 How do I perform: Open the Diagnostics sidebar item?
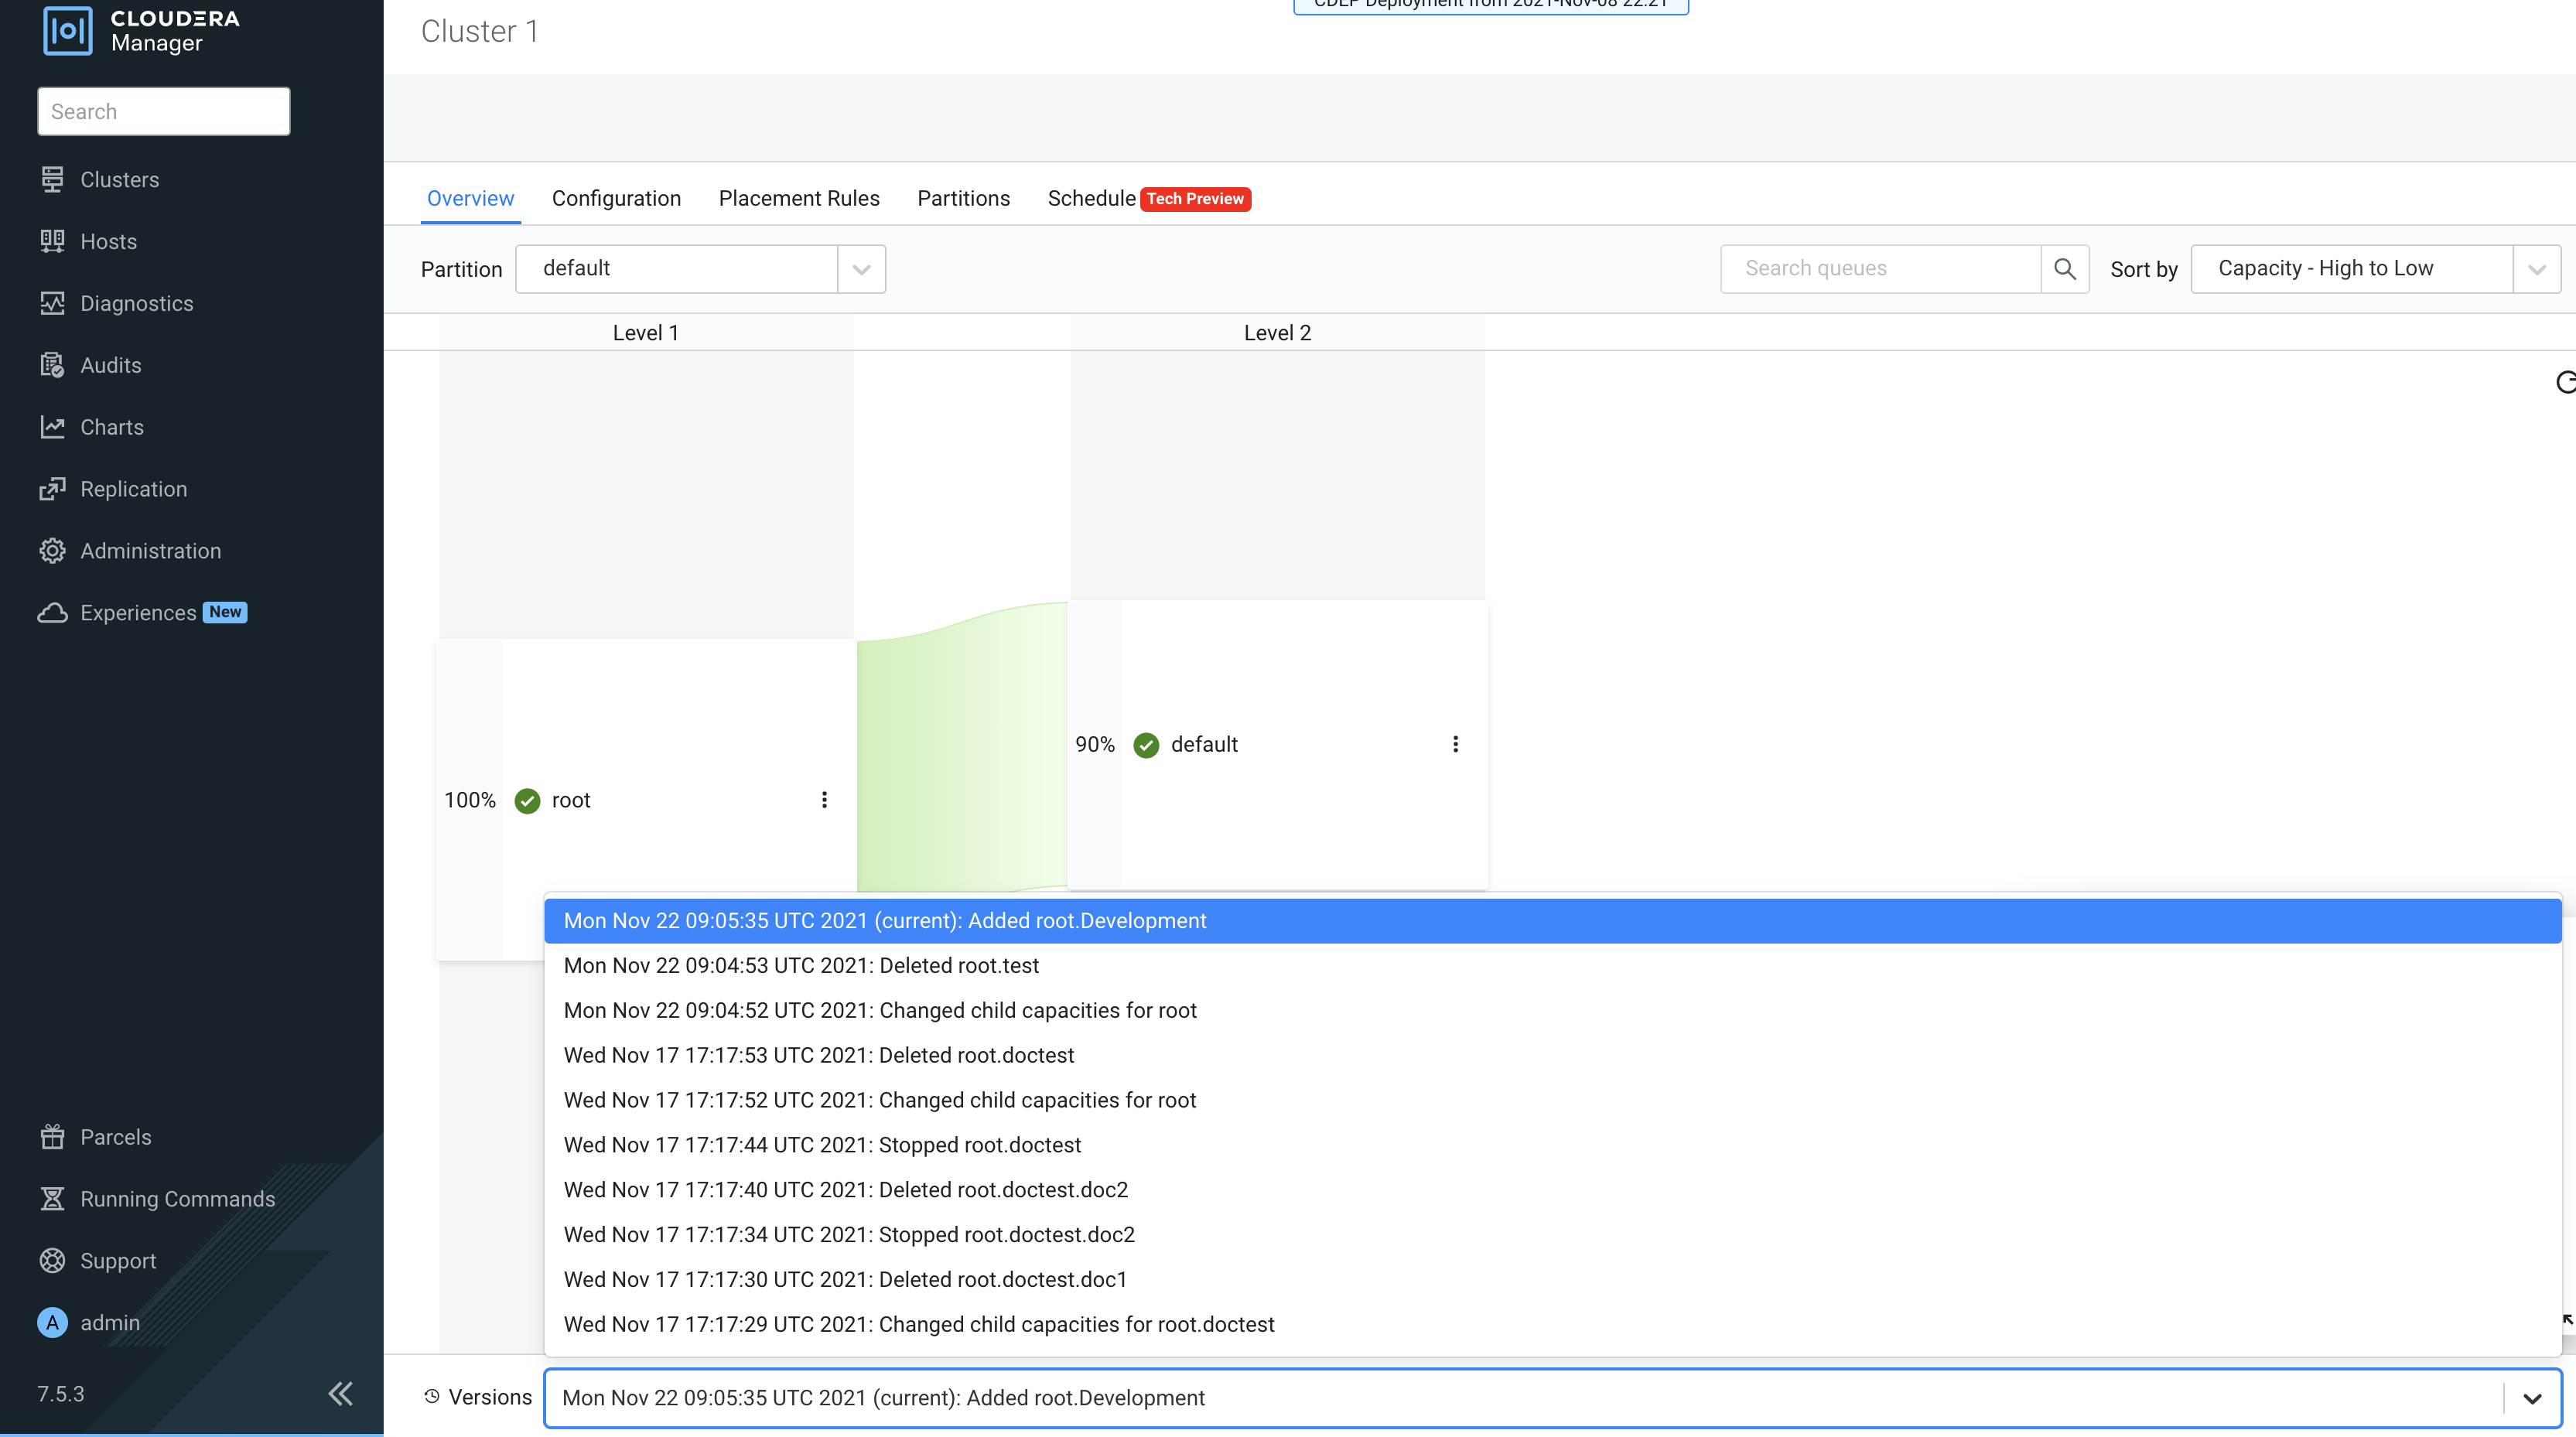(x=136, y=303)
